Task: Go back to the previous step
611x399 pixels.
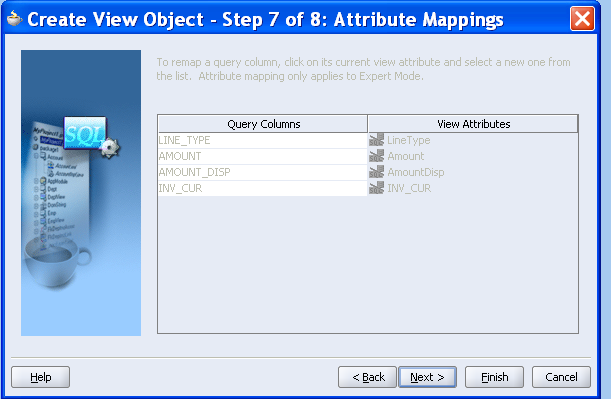Action: tap(367, 377)
